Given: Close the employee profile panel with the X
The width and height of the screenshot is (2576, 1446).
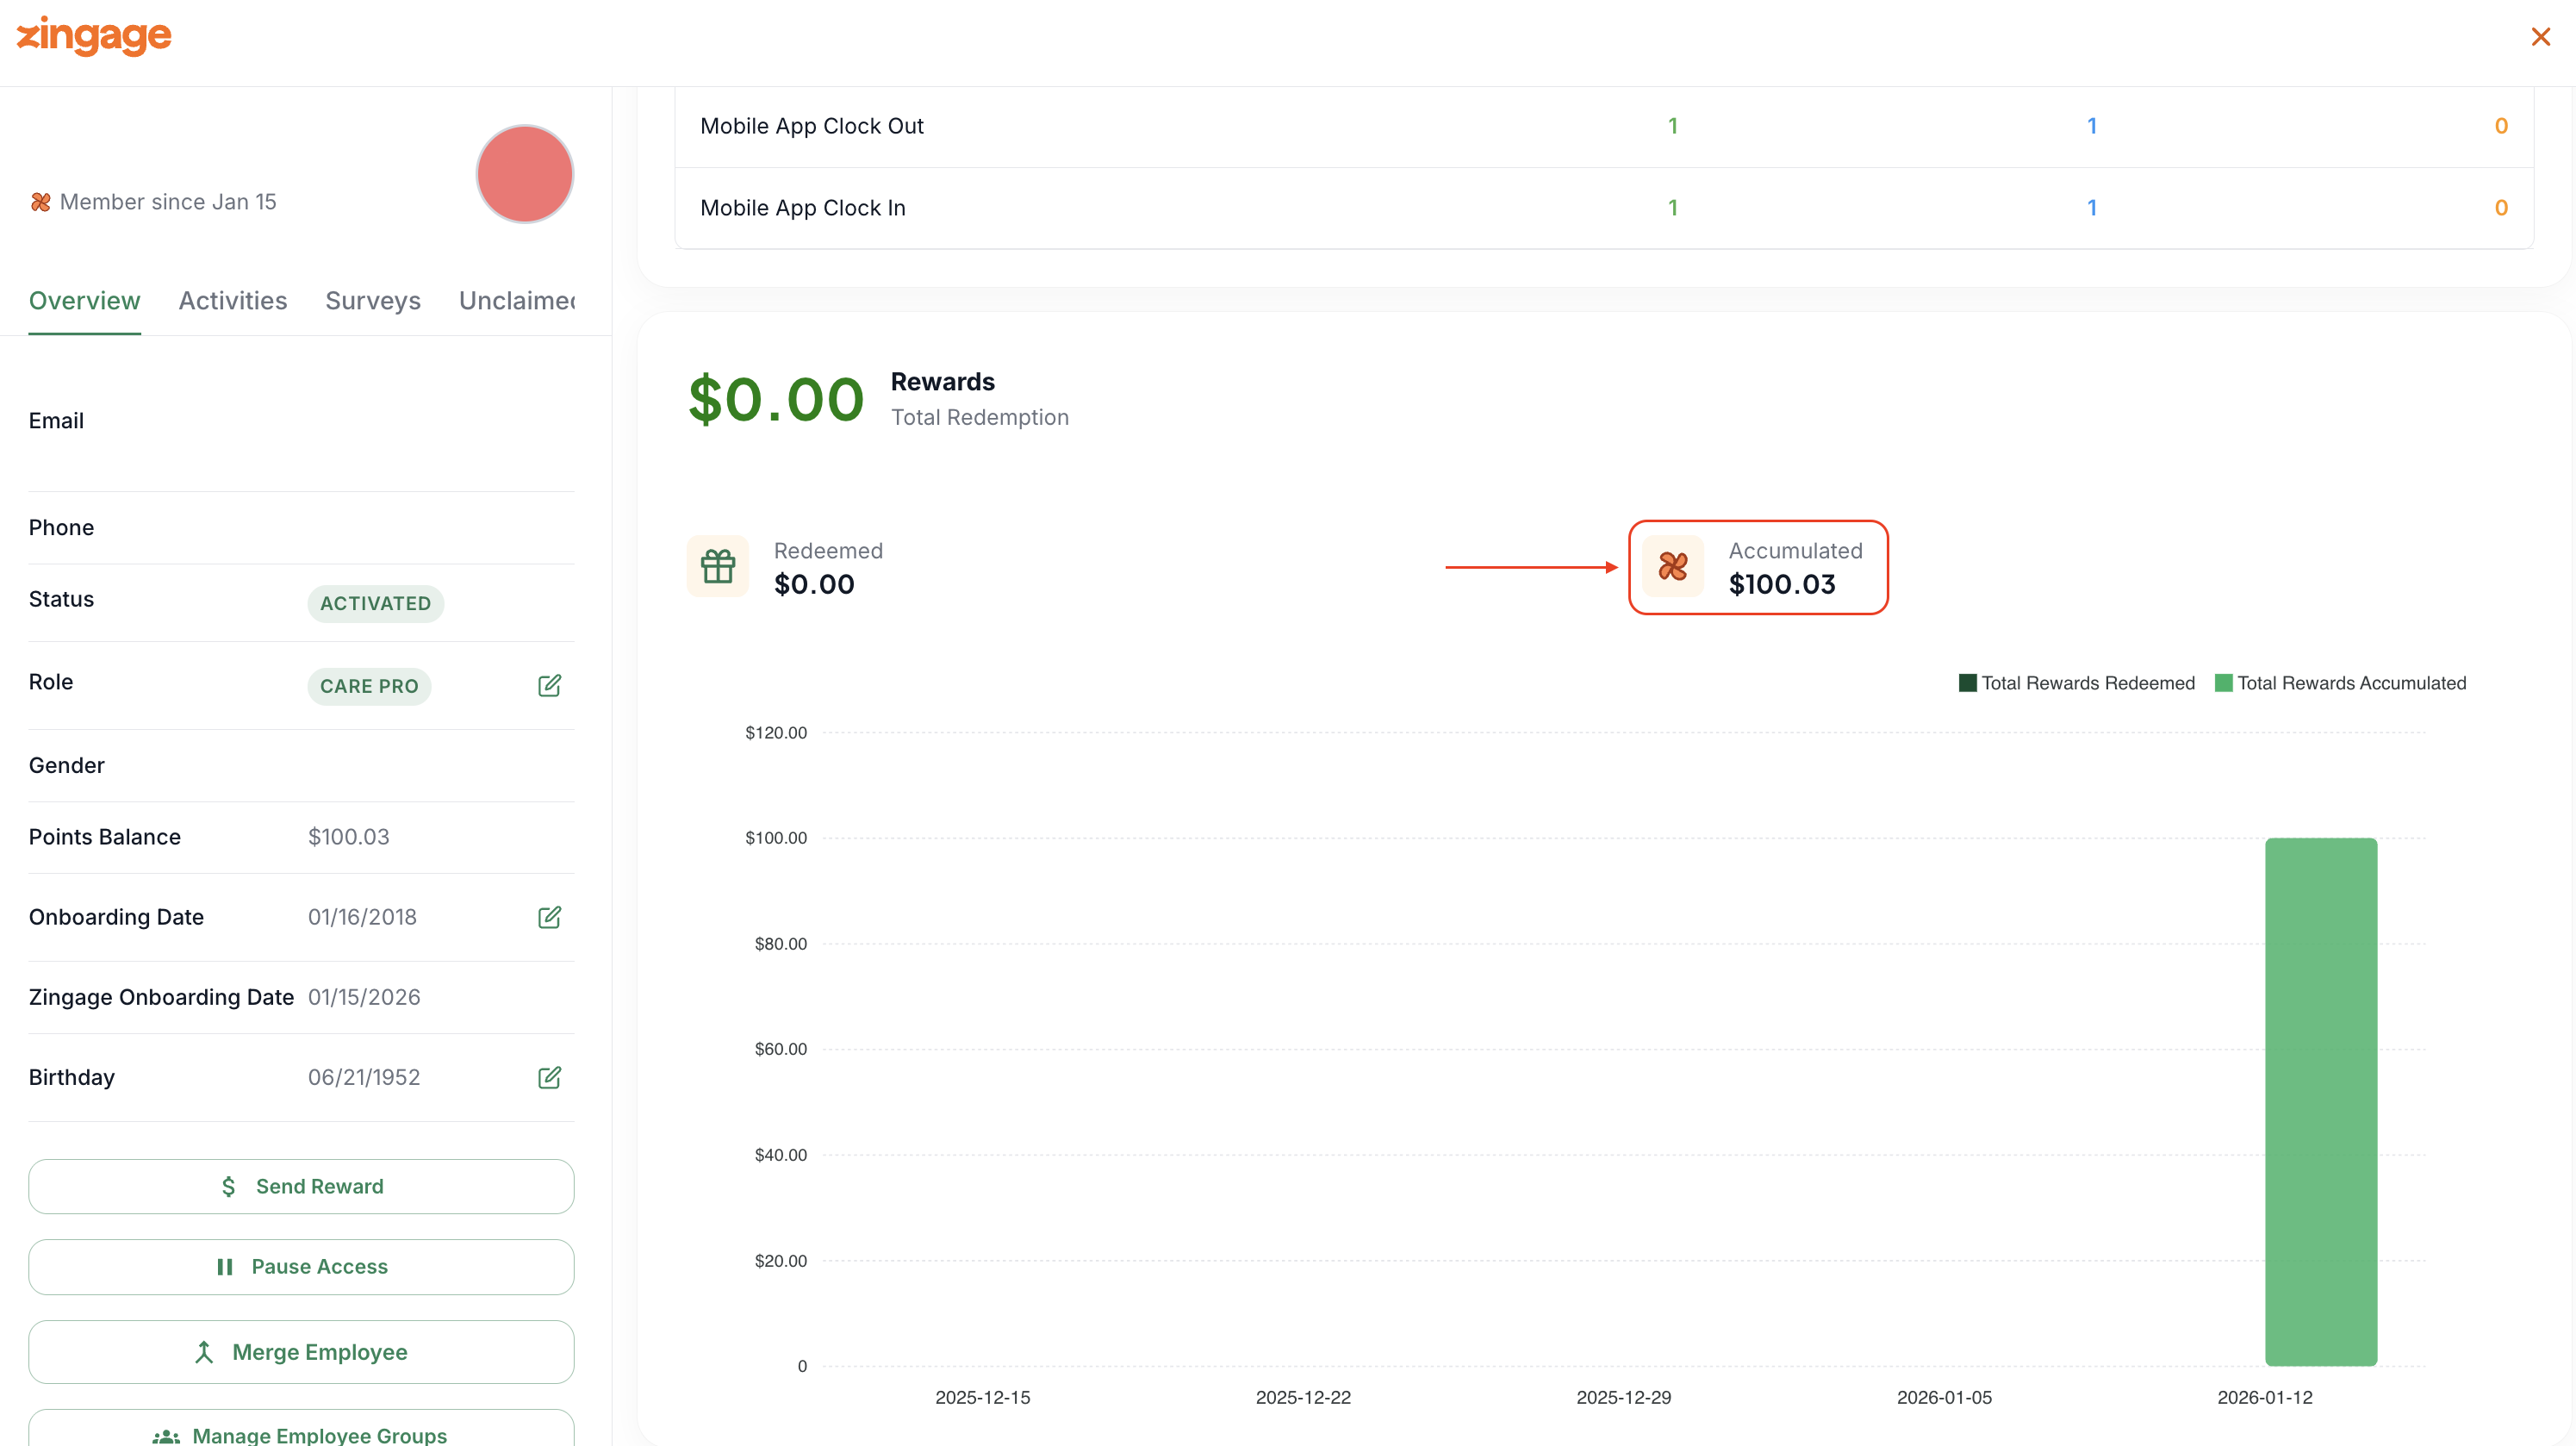Looking at the screenshot, I should [x=2540, y=37].
